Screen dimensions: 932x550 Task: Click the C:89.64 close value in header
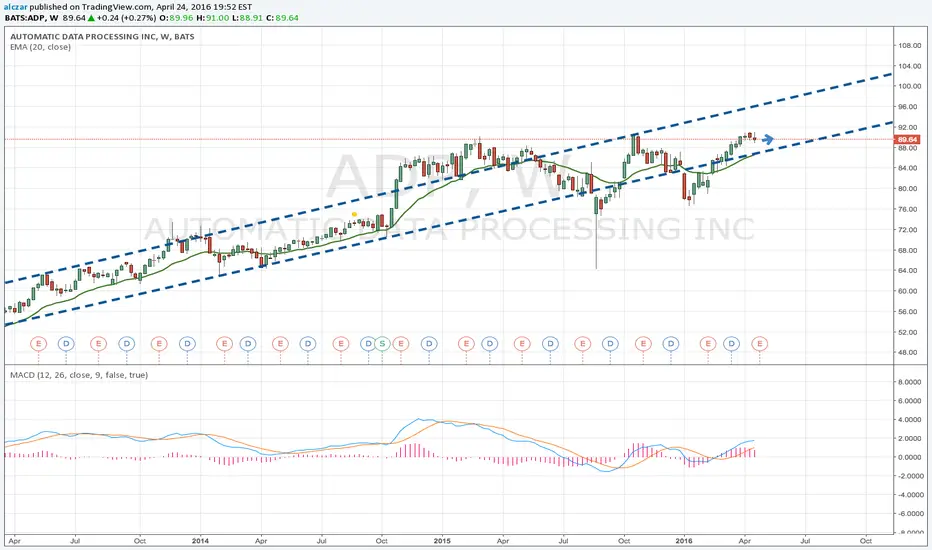[282, 18]
